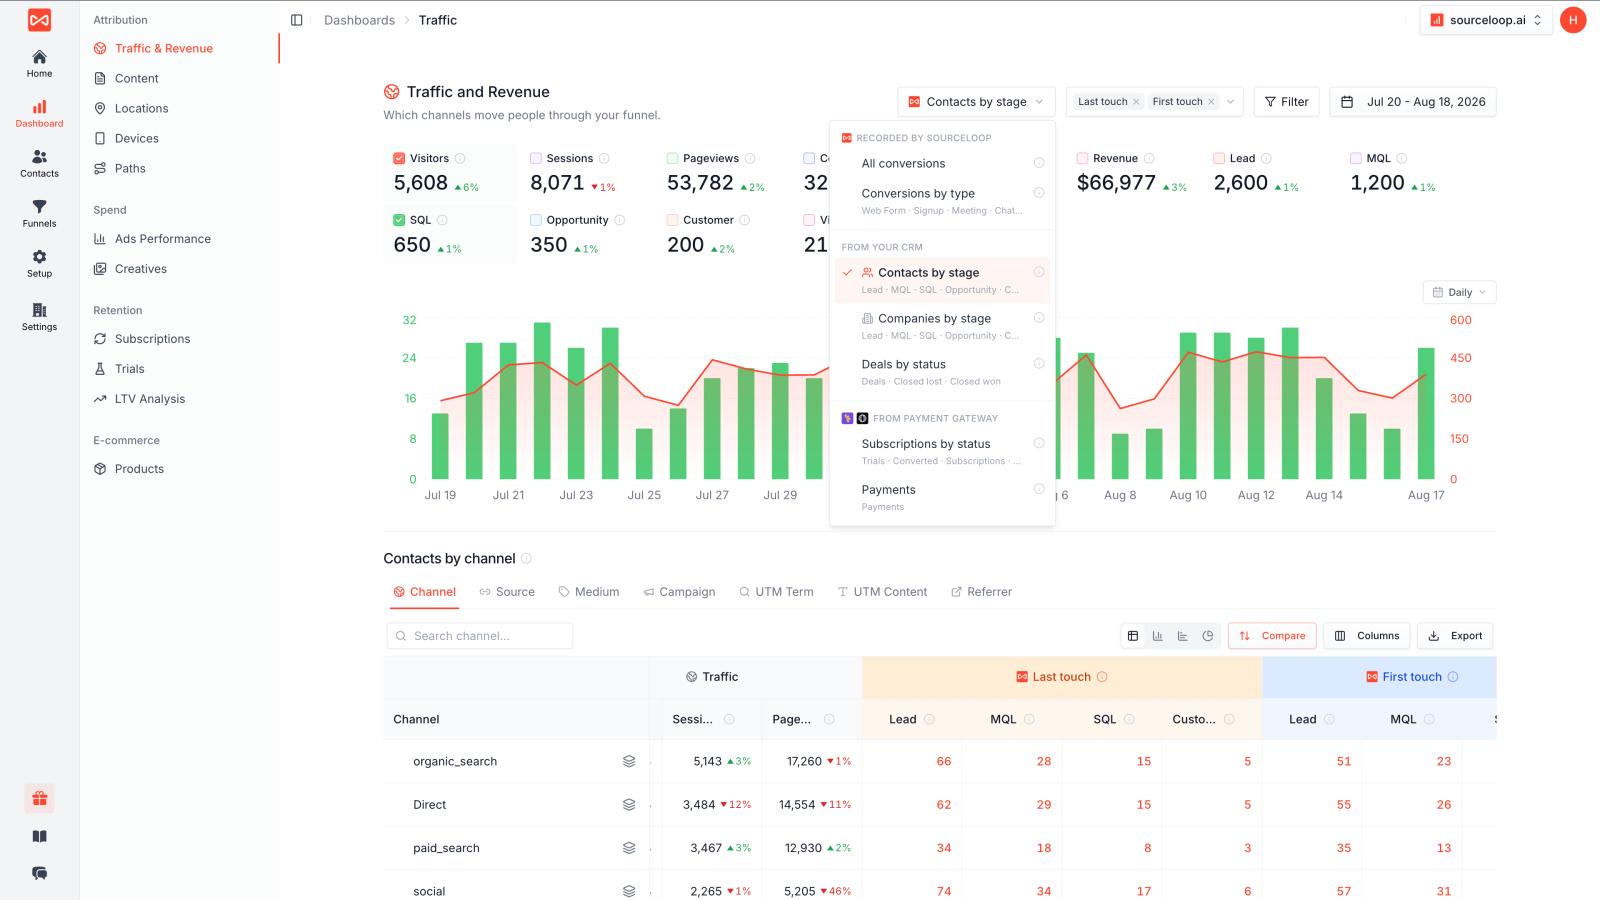Image resolution: width=1600 pixels, height=900 pixels.
Task: Click the Export button
Action: tap(1455, 636)
